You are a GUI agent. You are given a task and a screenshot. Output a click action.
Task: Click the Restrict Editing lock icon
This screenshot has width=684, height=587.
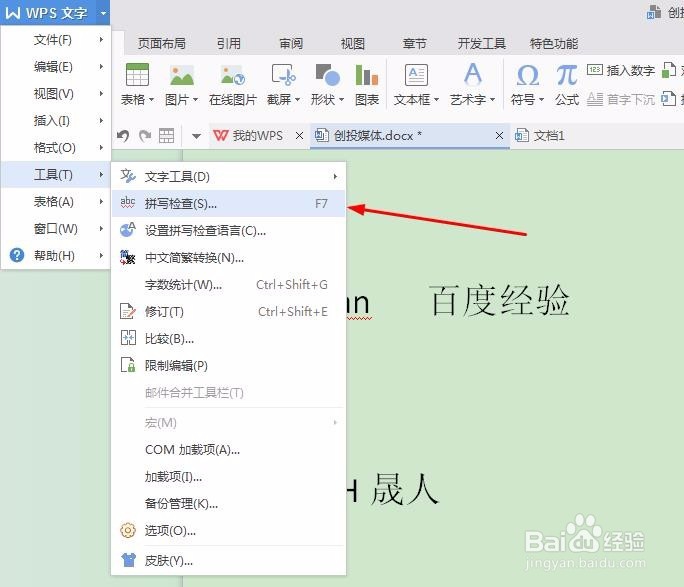tap(128, 365)
